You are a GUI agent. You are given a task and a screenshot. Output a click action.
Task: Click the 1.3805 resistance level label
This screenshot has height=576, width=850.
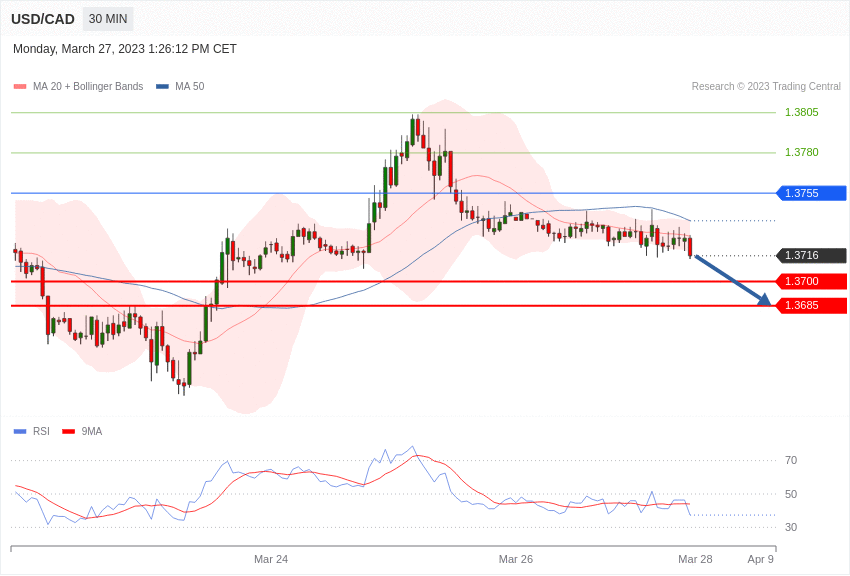802,112
